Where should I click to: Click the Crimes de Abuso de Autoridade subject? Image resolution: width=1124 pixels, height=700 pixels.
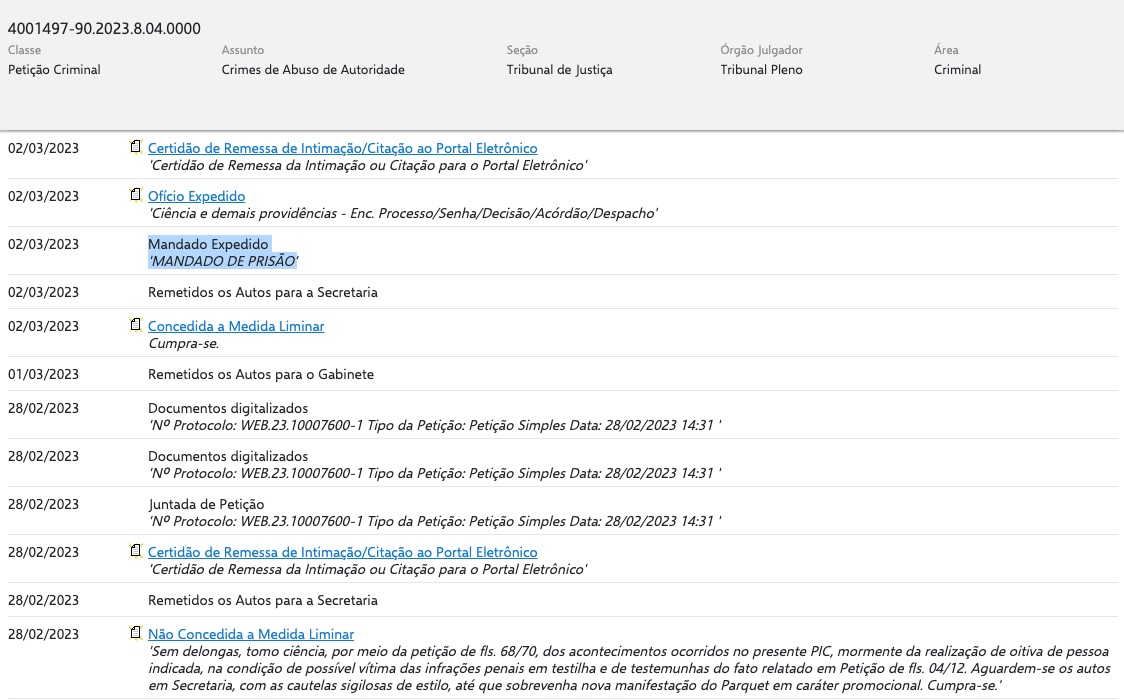click(313, 70)
